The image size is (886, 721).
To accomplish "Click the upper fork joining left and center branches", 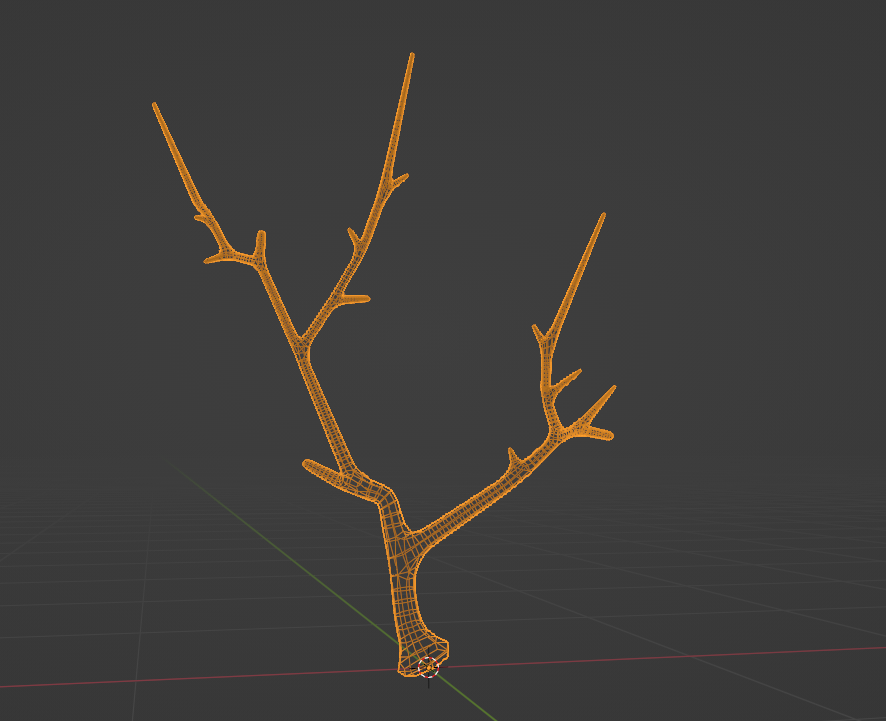I will [x=301, y=346].
